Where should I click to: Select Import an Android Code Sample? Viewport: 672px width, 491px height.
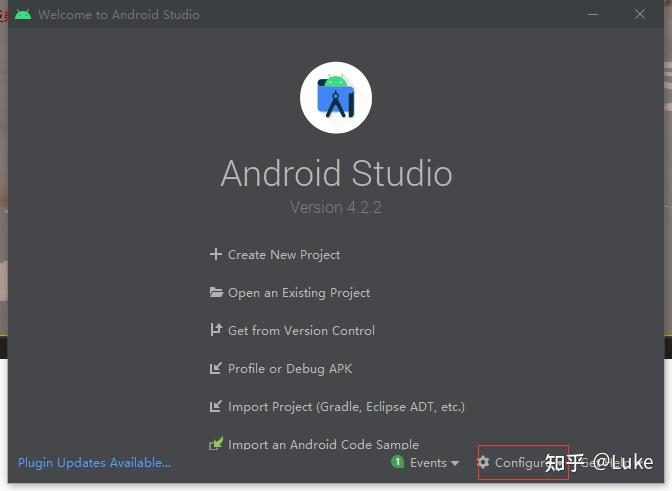(324, 444)
